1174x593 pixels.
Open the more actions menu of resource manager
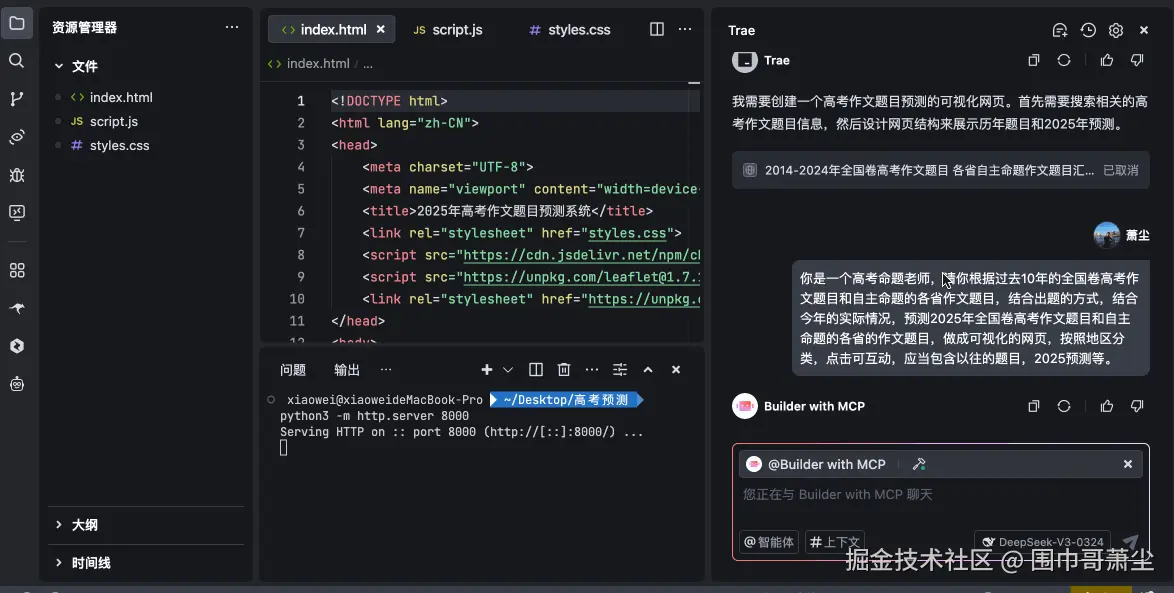pyautogui.click(x=232, y=27)
